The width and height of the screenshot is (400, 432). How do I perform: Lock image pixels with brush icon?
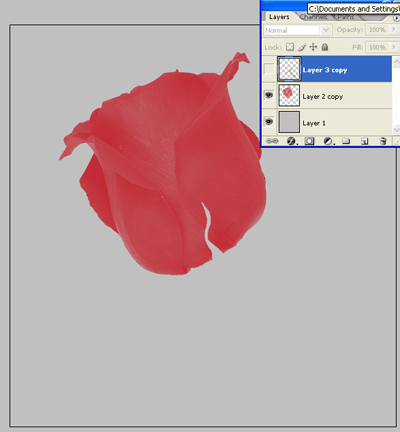click(302, 47)
